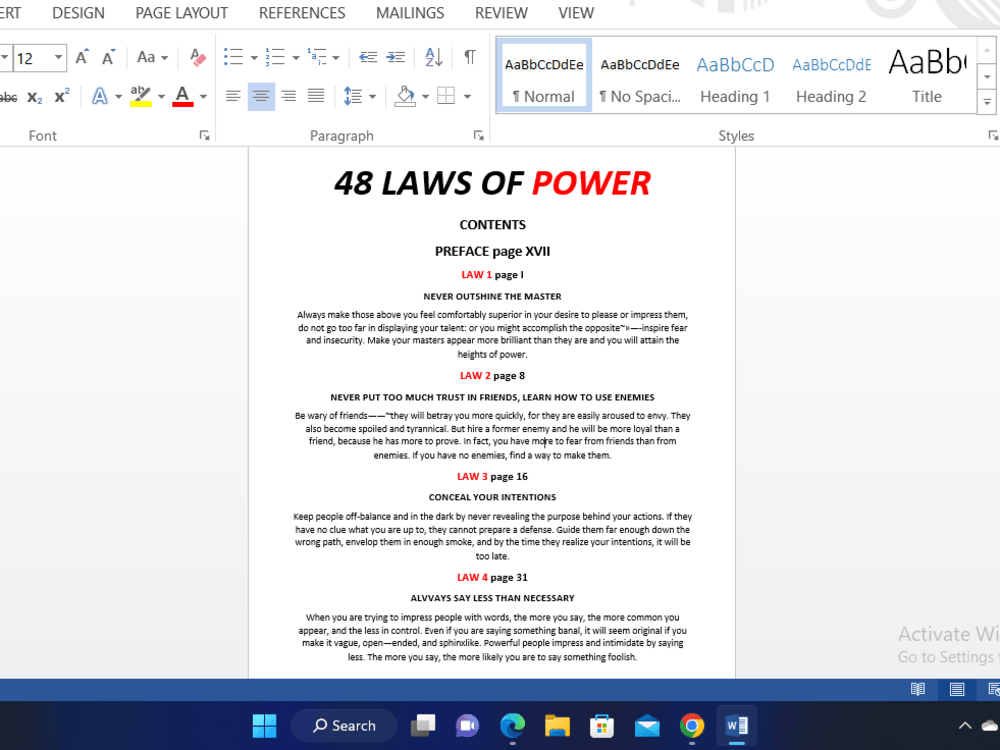This screenshot has width=1000, height=750.
Task: Apply borders to selection
Action: click(x=446, y=96)
